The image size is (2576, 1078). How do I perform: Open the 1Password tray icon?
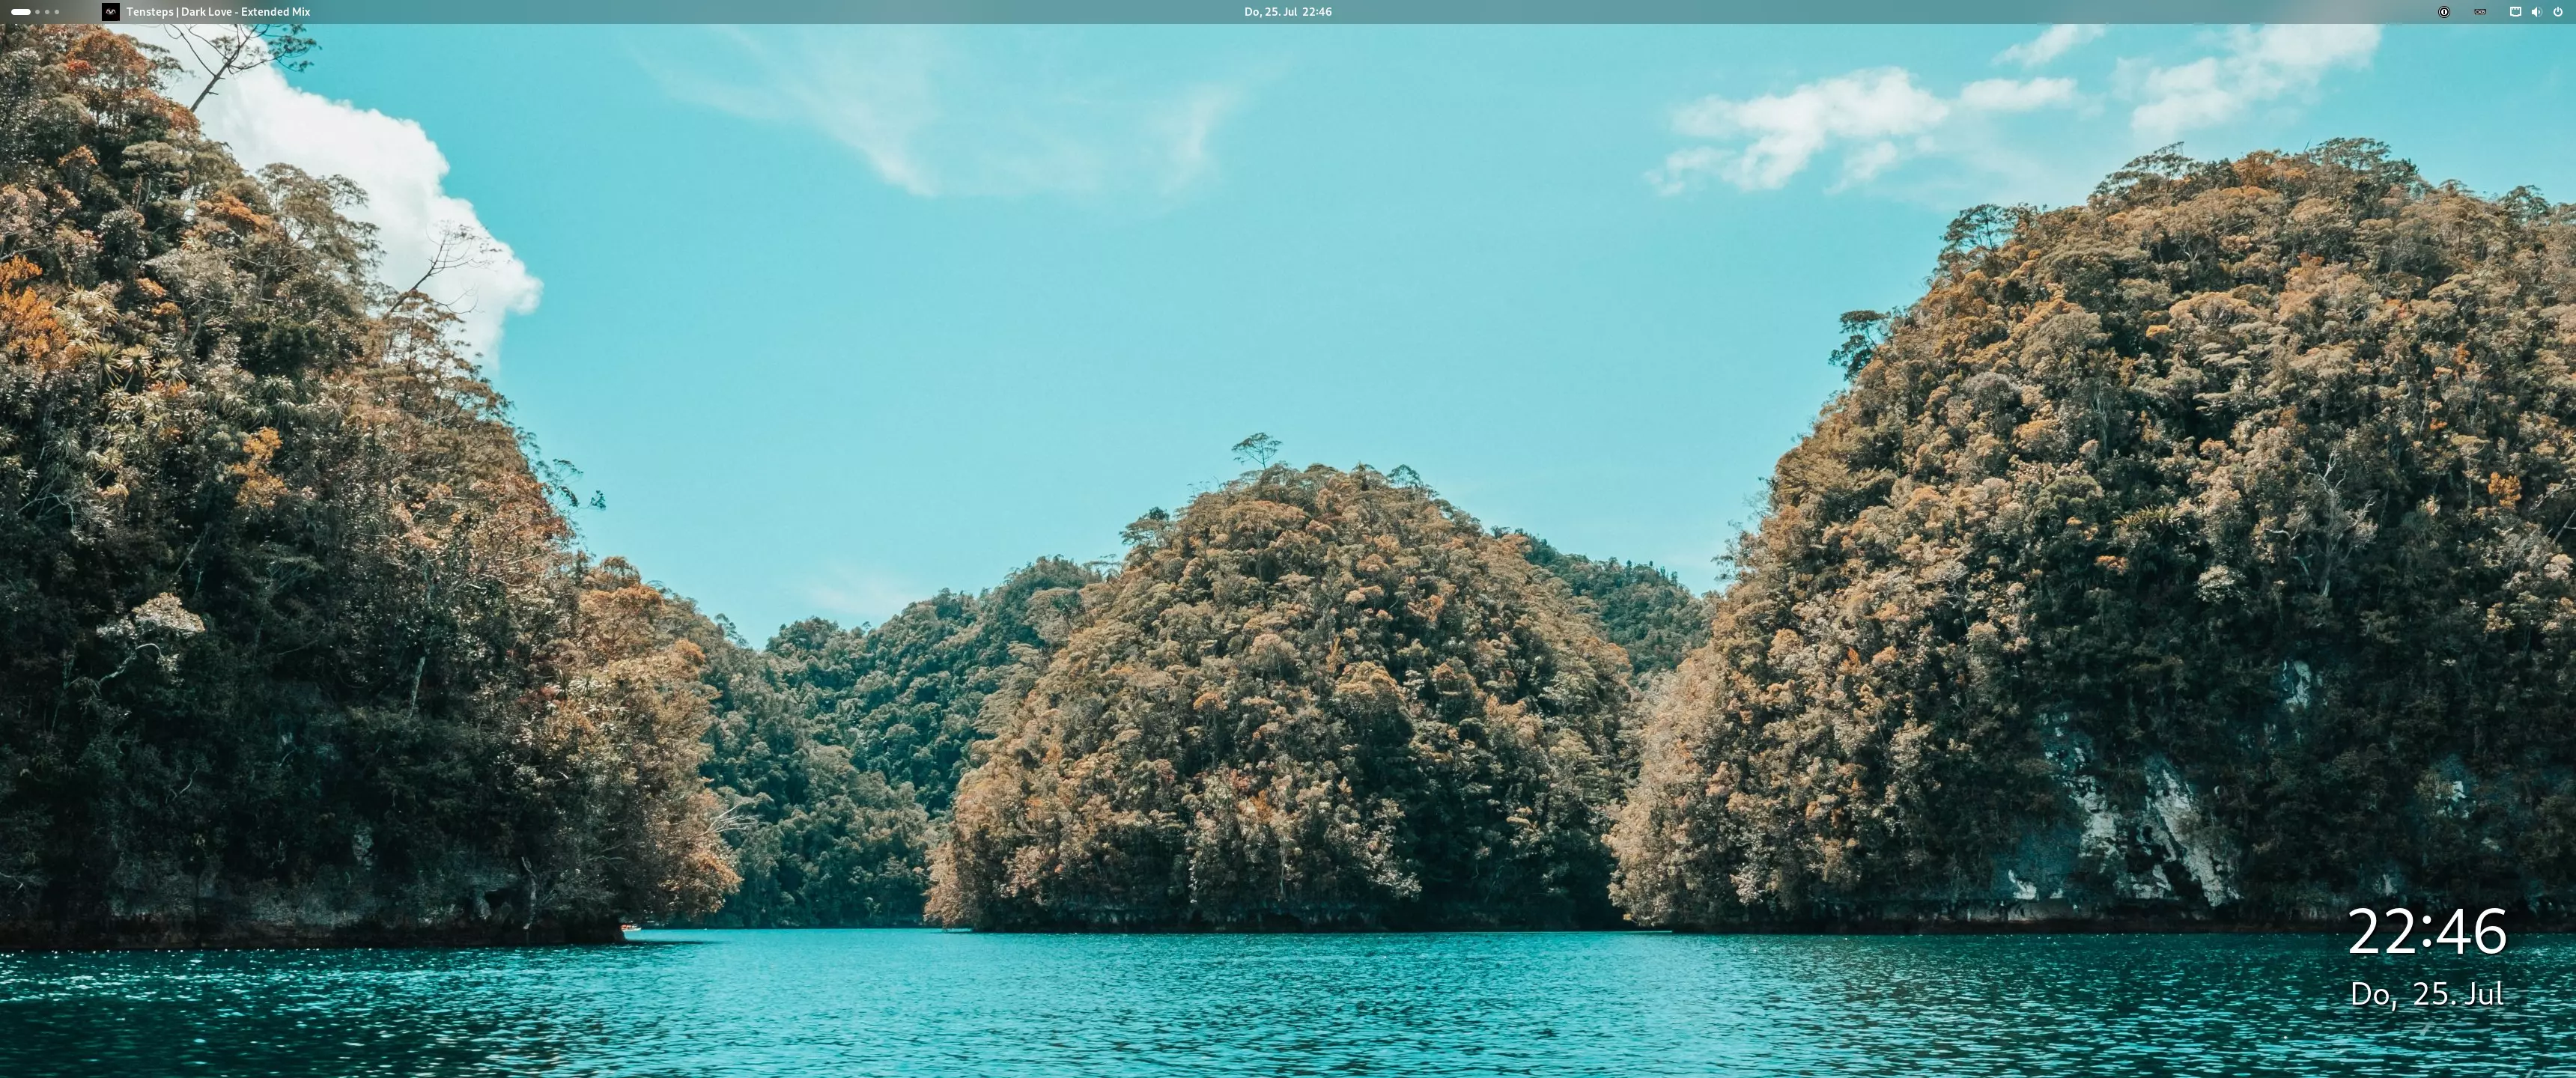click(x=2444, y=12)
